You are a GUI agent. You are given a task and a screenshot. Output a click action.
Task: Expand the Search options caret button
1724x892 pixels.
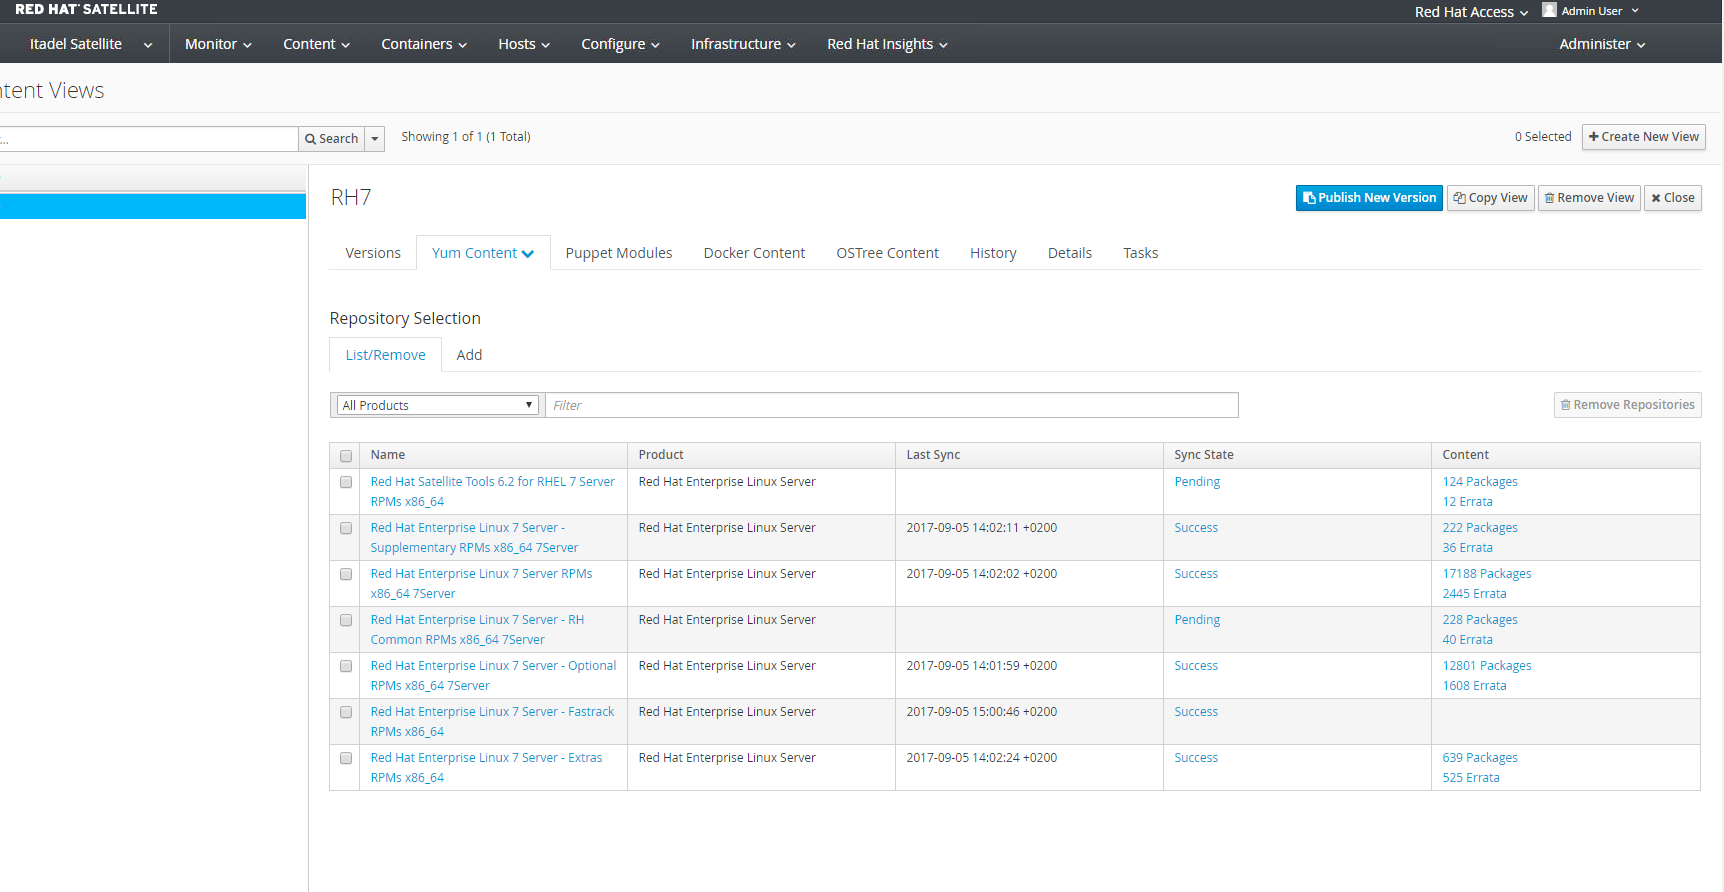(375, 138)
